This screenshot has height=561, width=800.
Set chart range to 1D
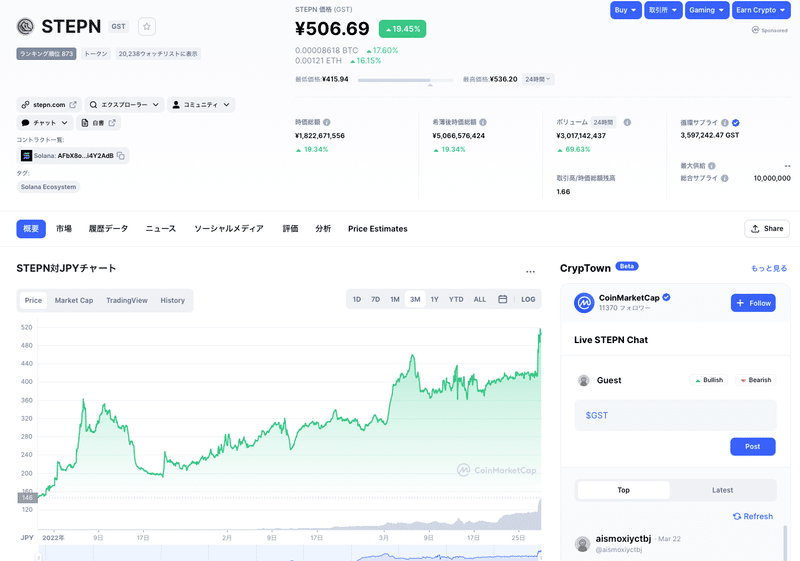coord(357,299)
